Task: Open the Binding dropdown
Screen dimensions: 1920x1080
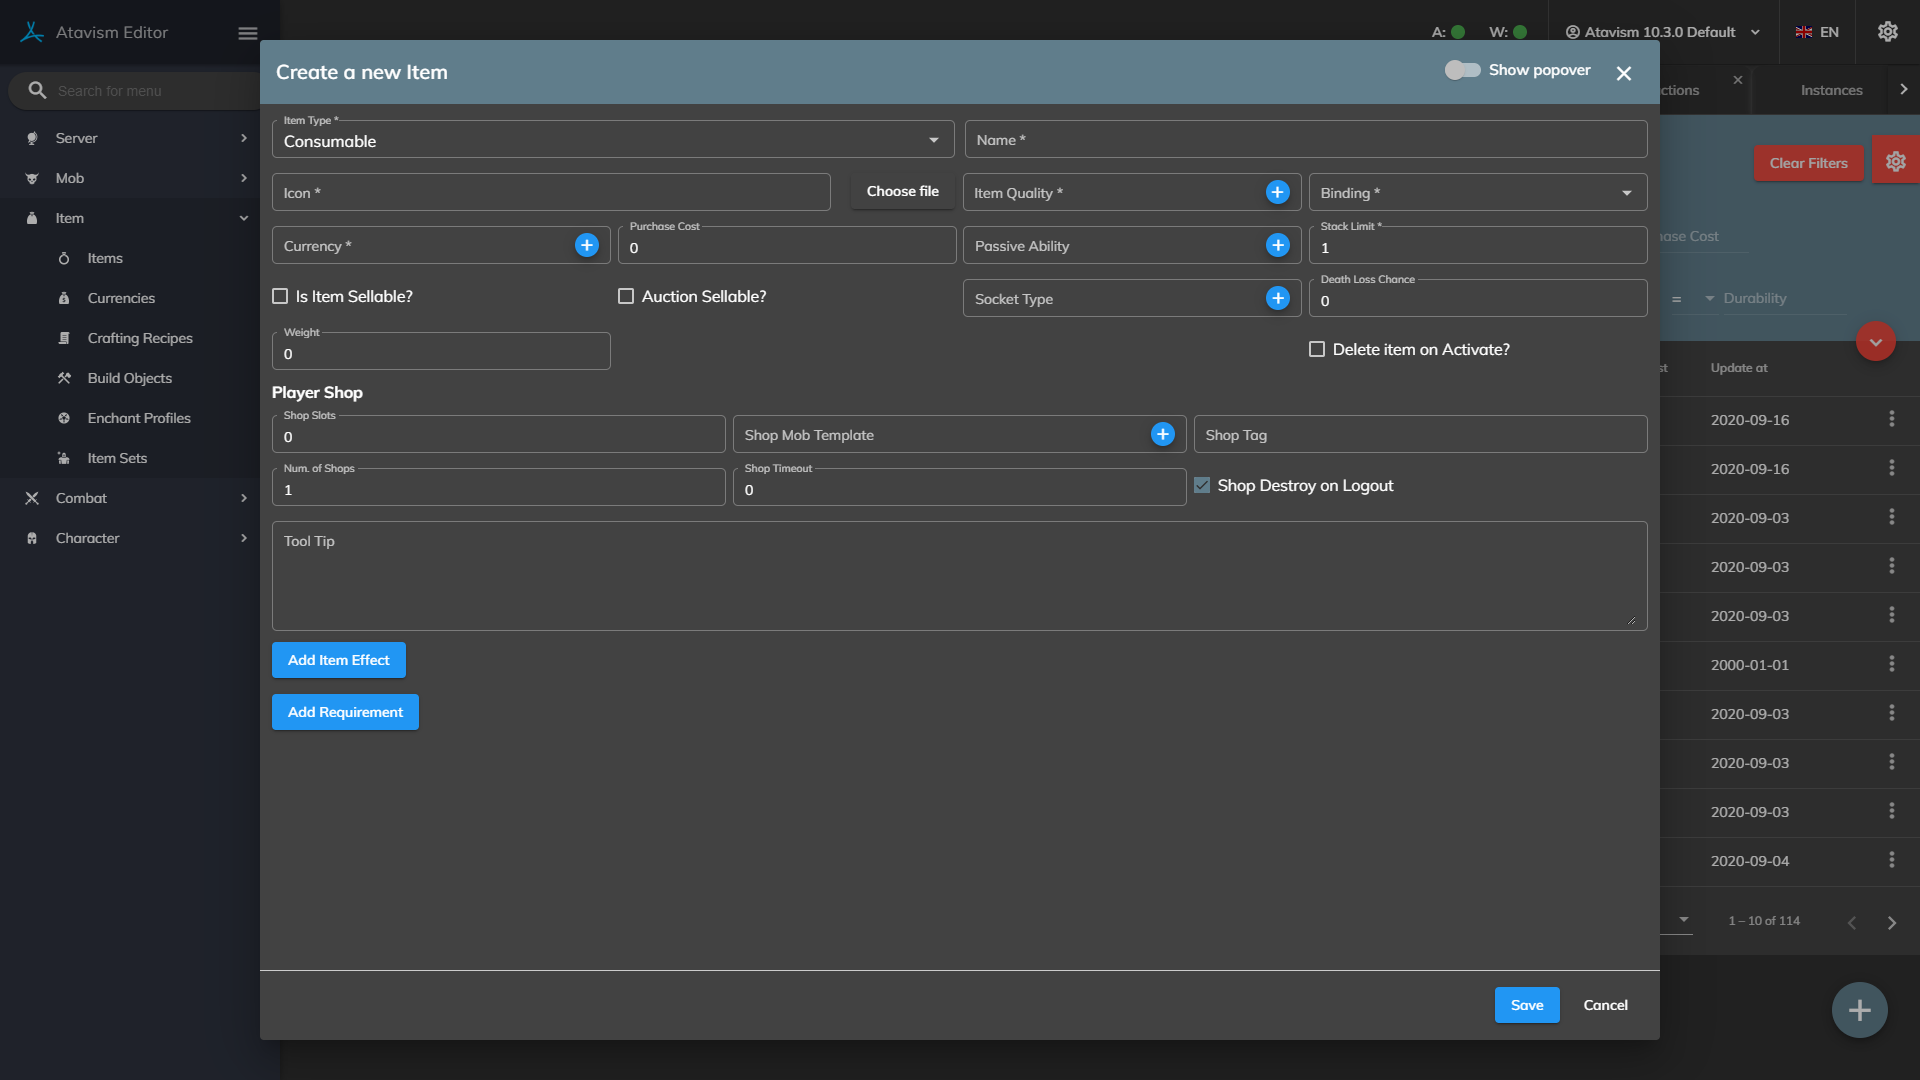Action: coord(1477,193)
